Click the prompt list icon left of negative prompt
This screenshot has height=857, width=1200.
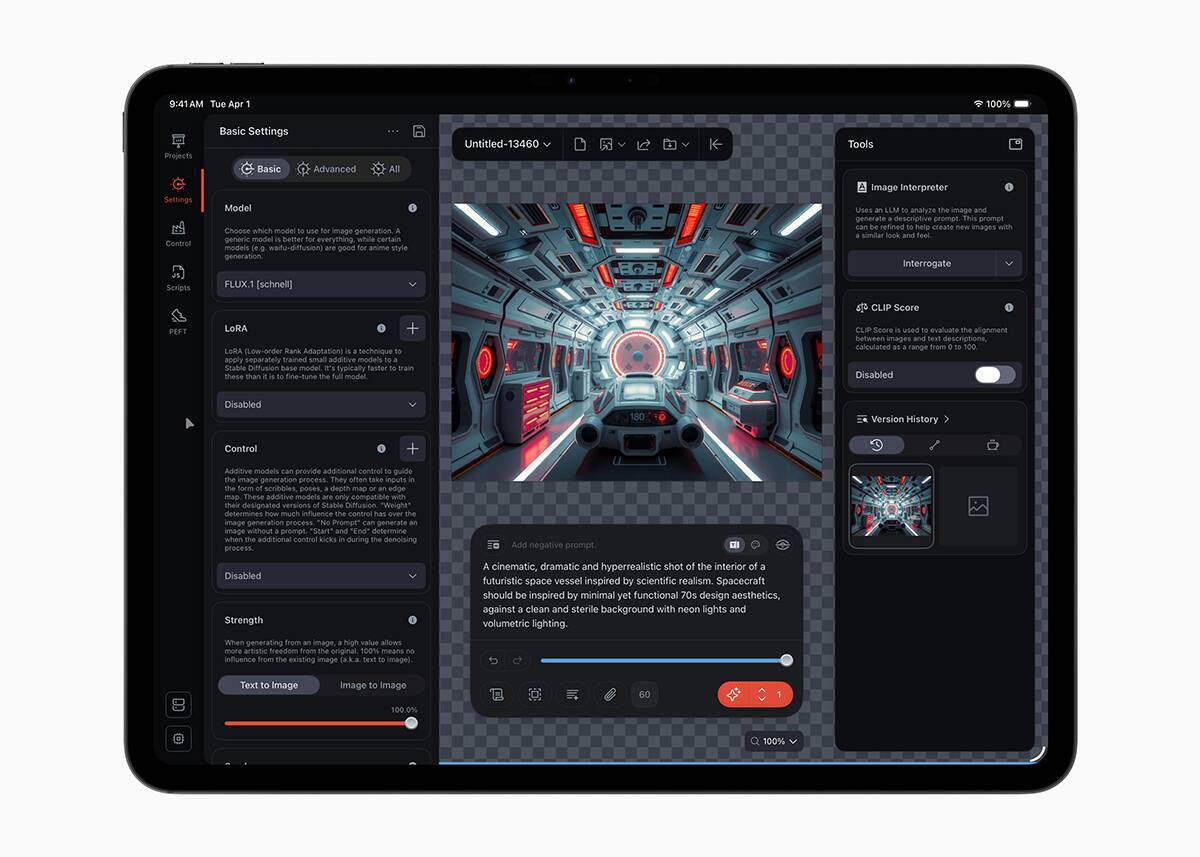click(493, 545)
